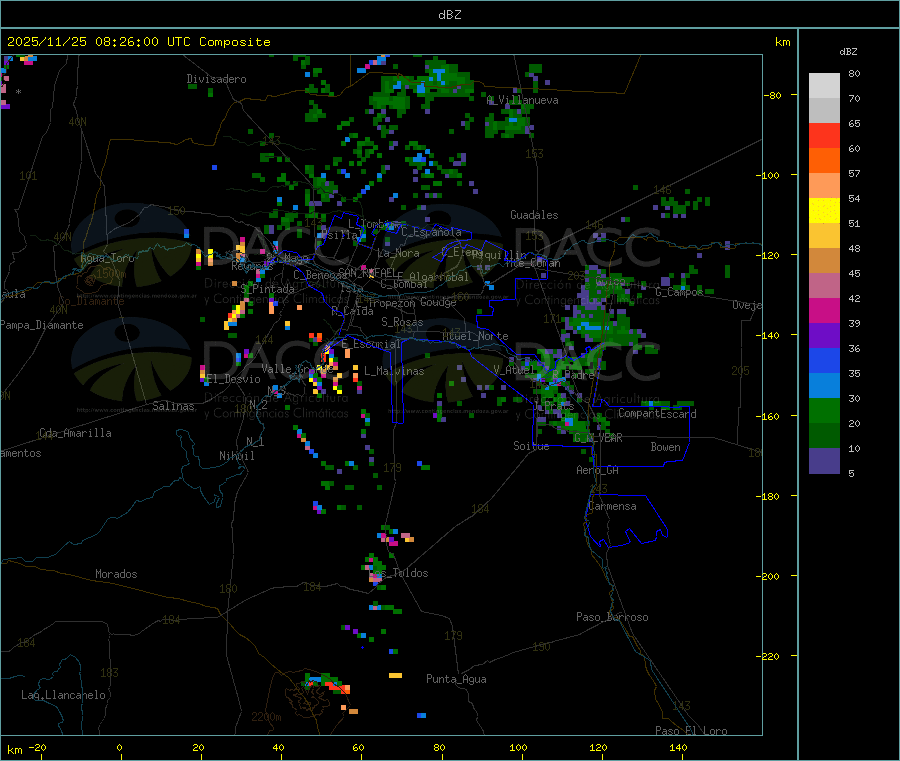Viewport: 900px width, 761px height.
Task: Click the green echo cluster near A_Villanueva
Action: coord(508,122)
